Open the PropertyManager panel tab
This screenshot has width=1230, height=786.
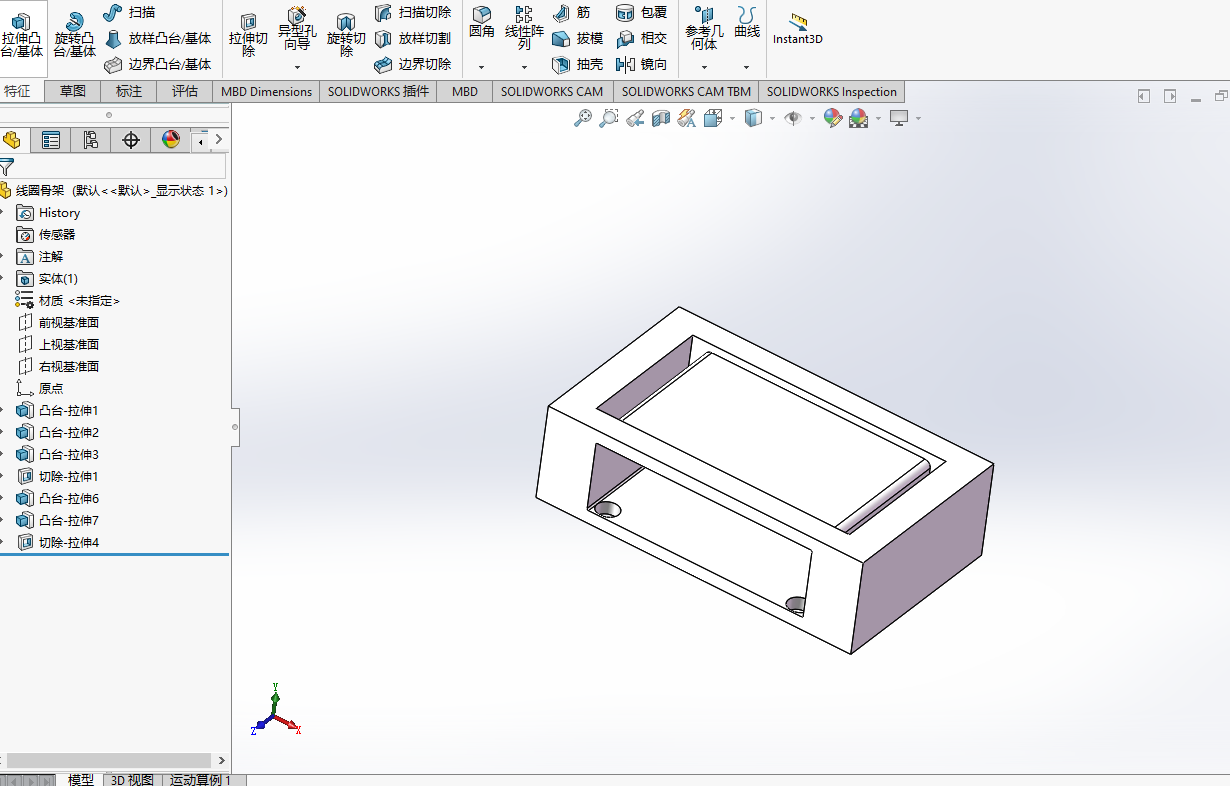51,140
